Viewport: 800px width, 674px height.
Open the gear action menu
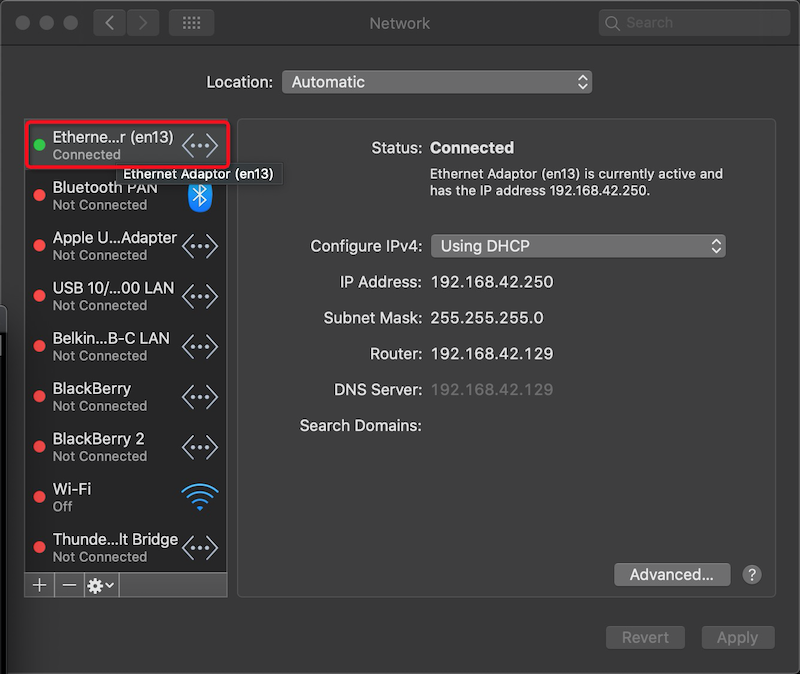pyautogui.click(x=101, y=585)
